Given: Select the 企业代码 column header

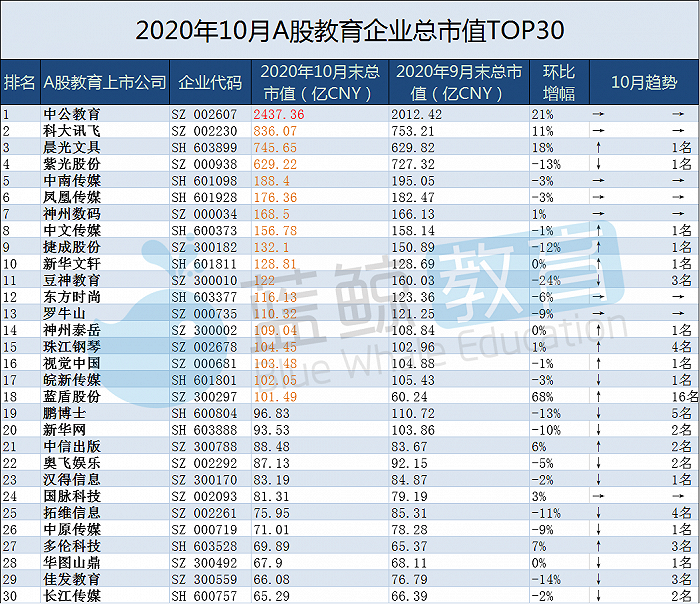Looking at the screenshot, I should point(210,83).
